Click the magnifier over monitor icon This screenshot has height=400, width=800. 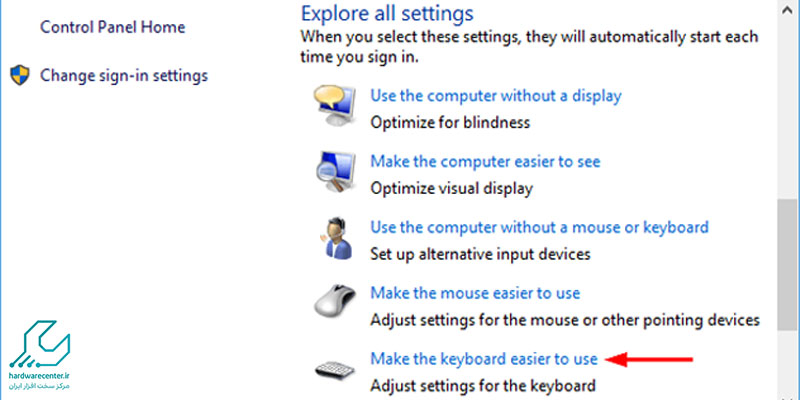334,172
